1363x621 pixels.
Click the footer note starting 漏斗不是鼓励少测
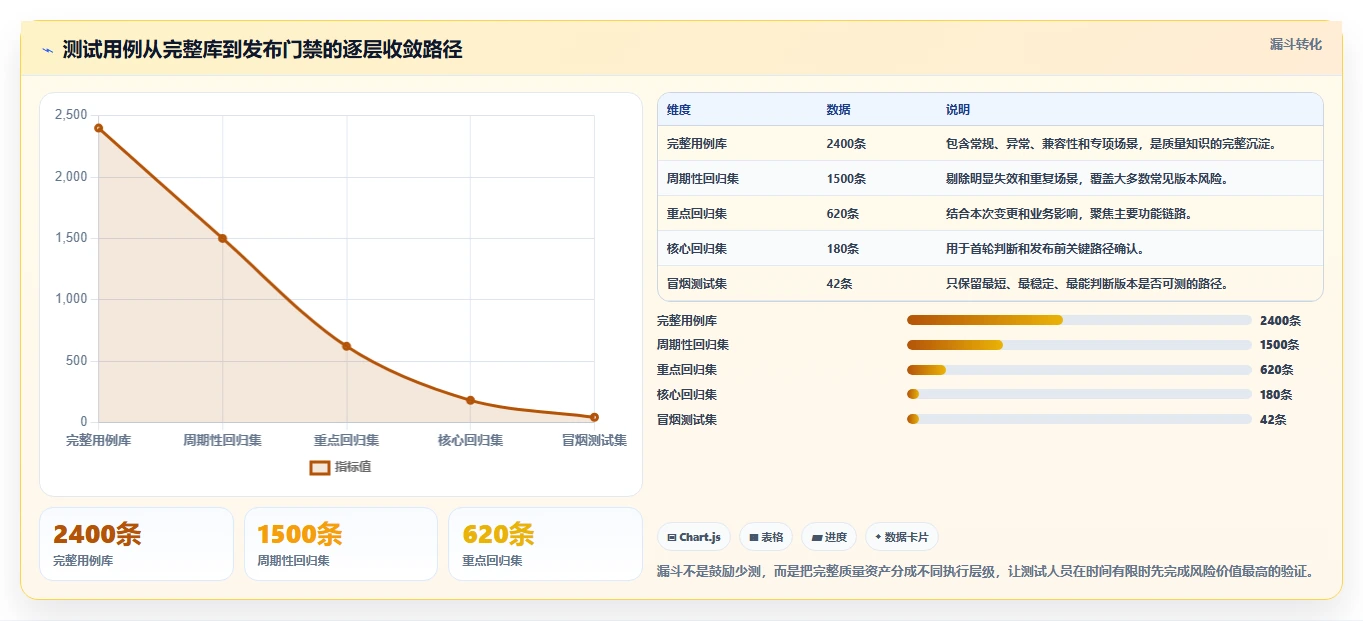point(985,572)
